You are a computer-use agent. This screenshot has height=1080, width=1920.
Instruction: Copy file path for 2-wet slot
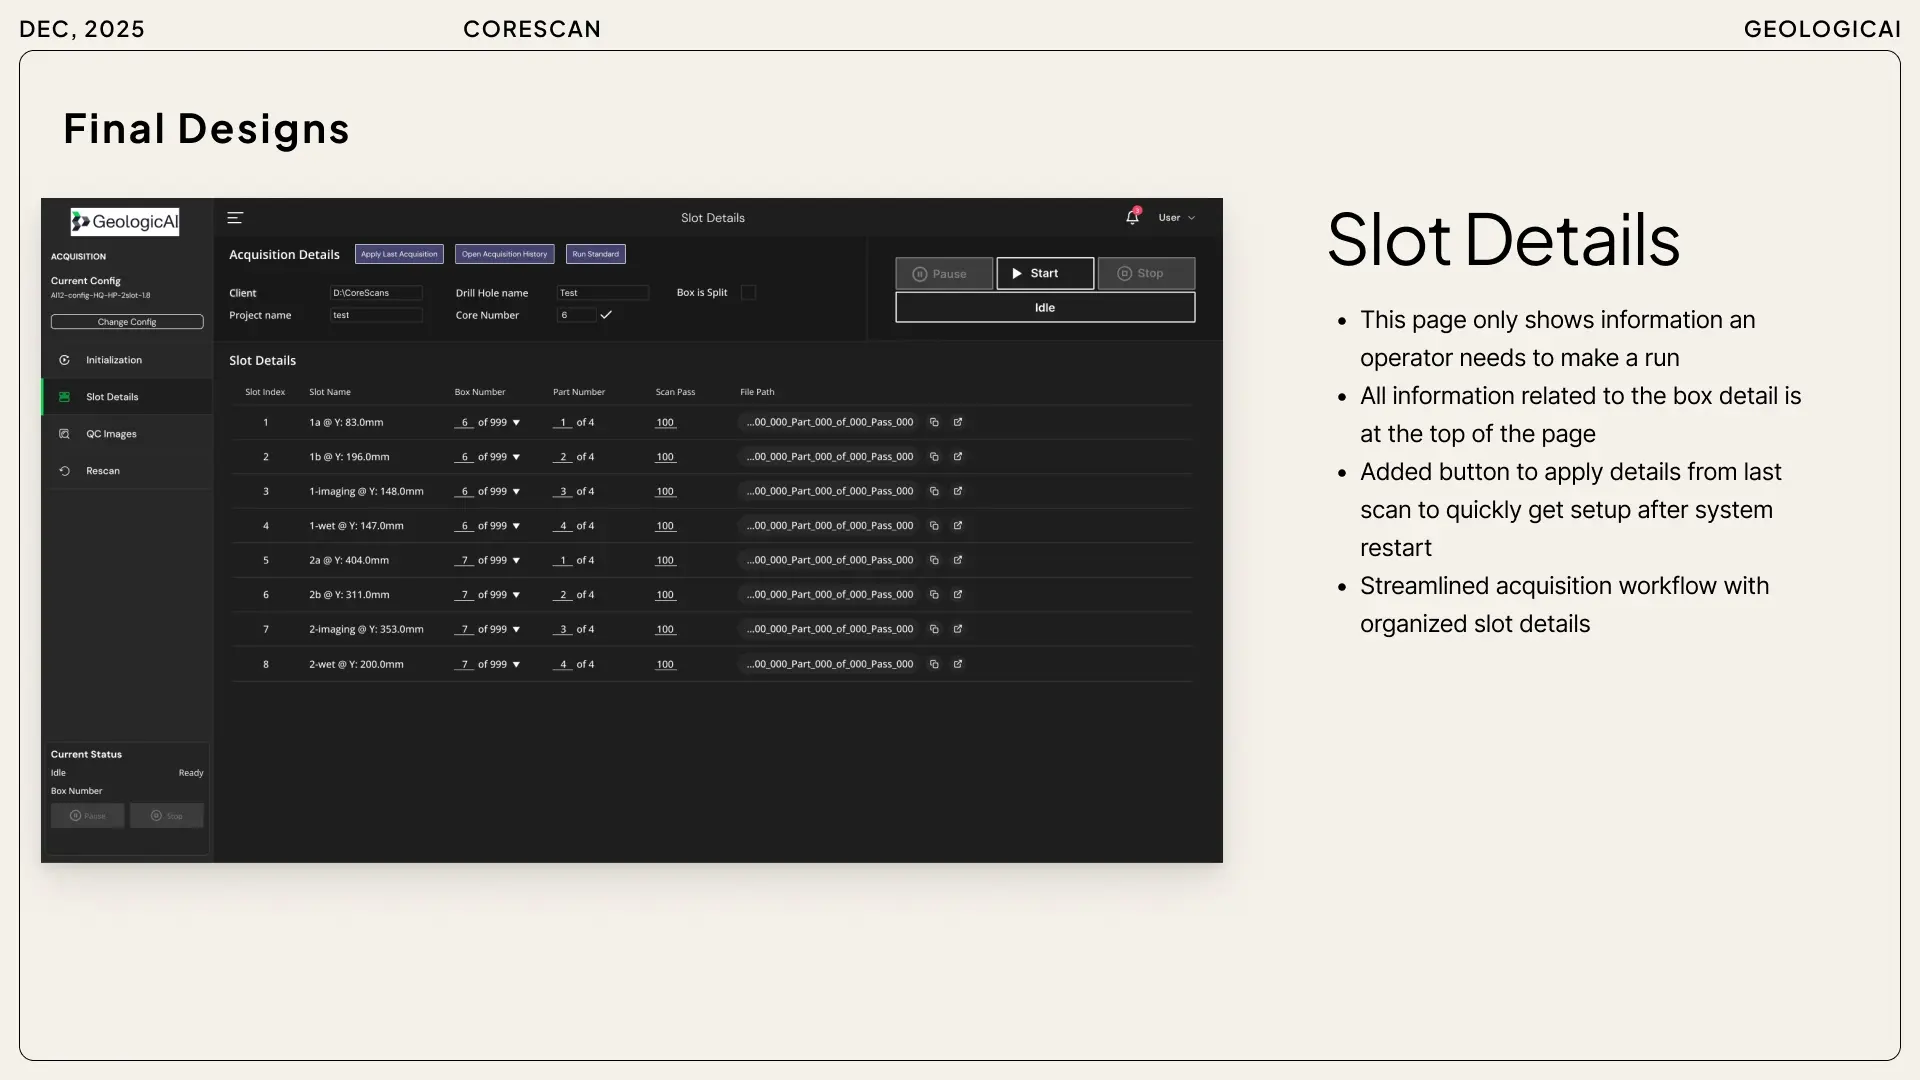[934, 664]
